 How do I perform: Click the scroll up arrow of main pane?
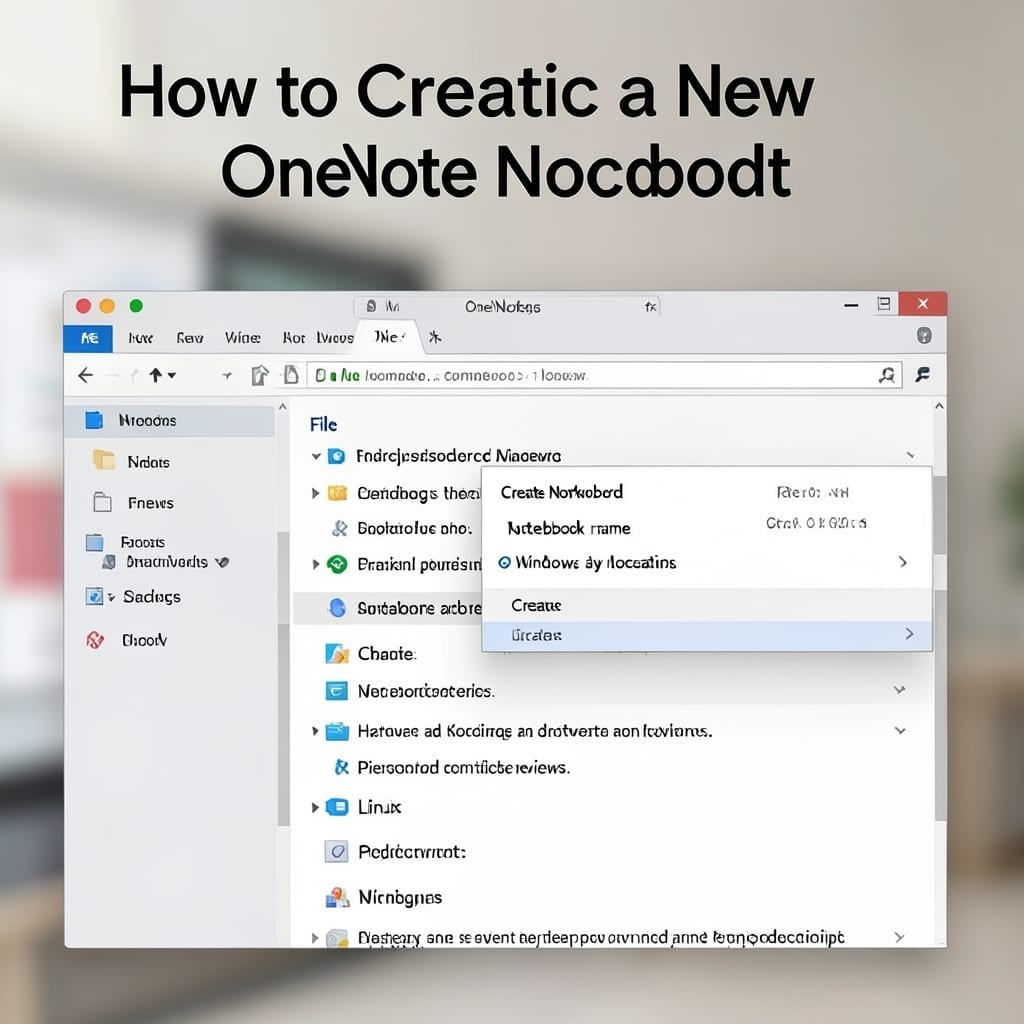(x=939, y=406)
